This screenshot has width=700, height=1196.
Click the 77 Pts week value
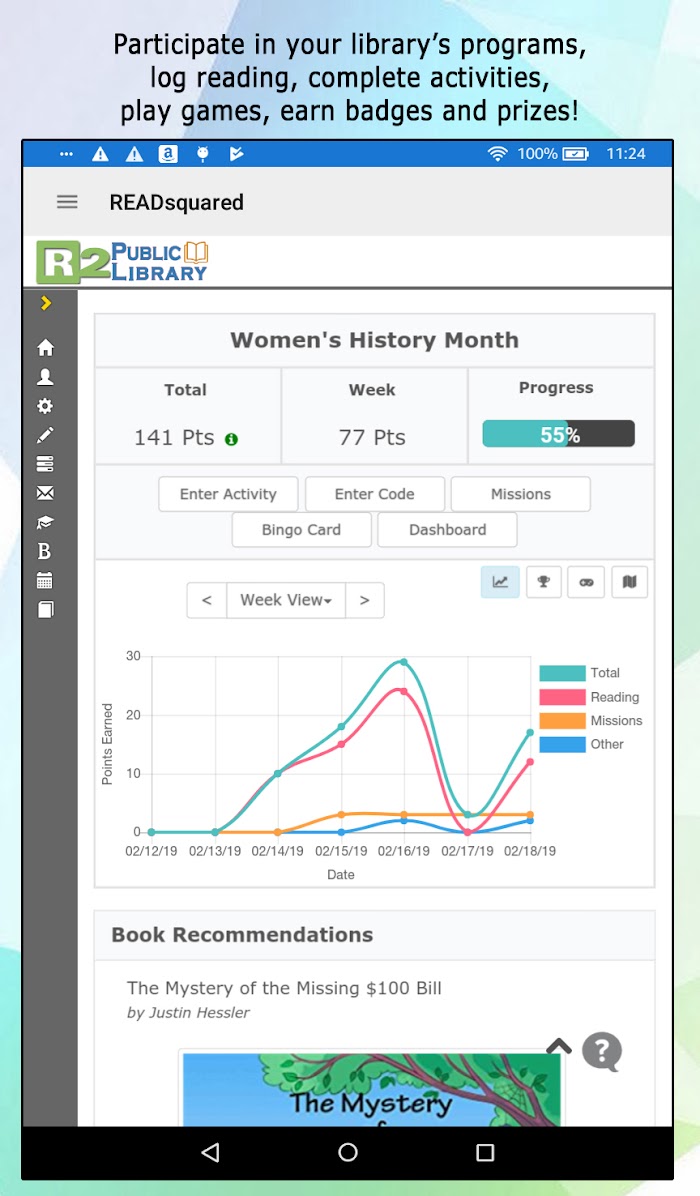(372, 437)
